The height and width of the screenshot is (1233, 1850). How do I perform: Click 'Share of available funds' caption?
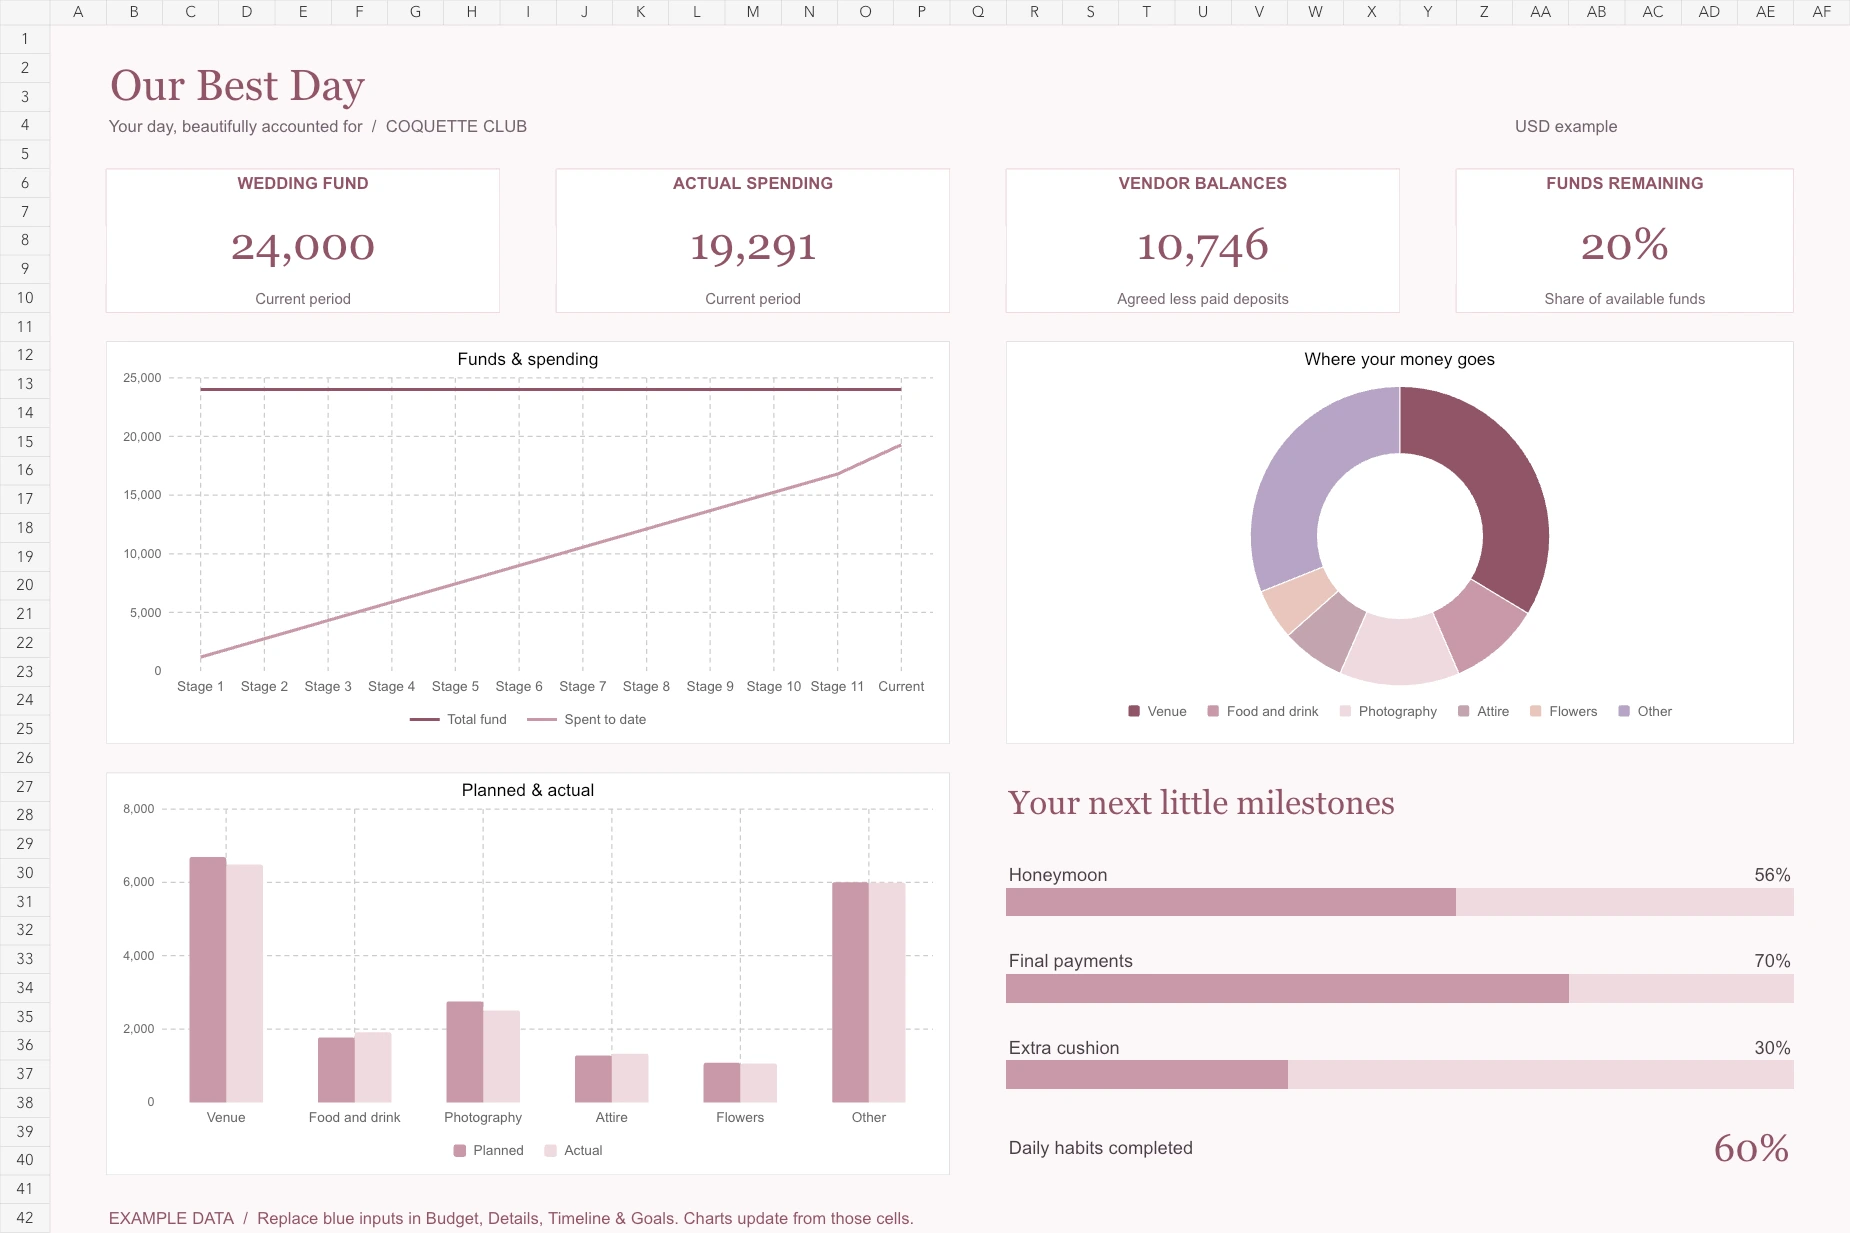point(1624,299)
